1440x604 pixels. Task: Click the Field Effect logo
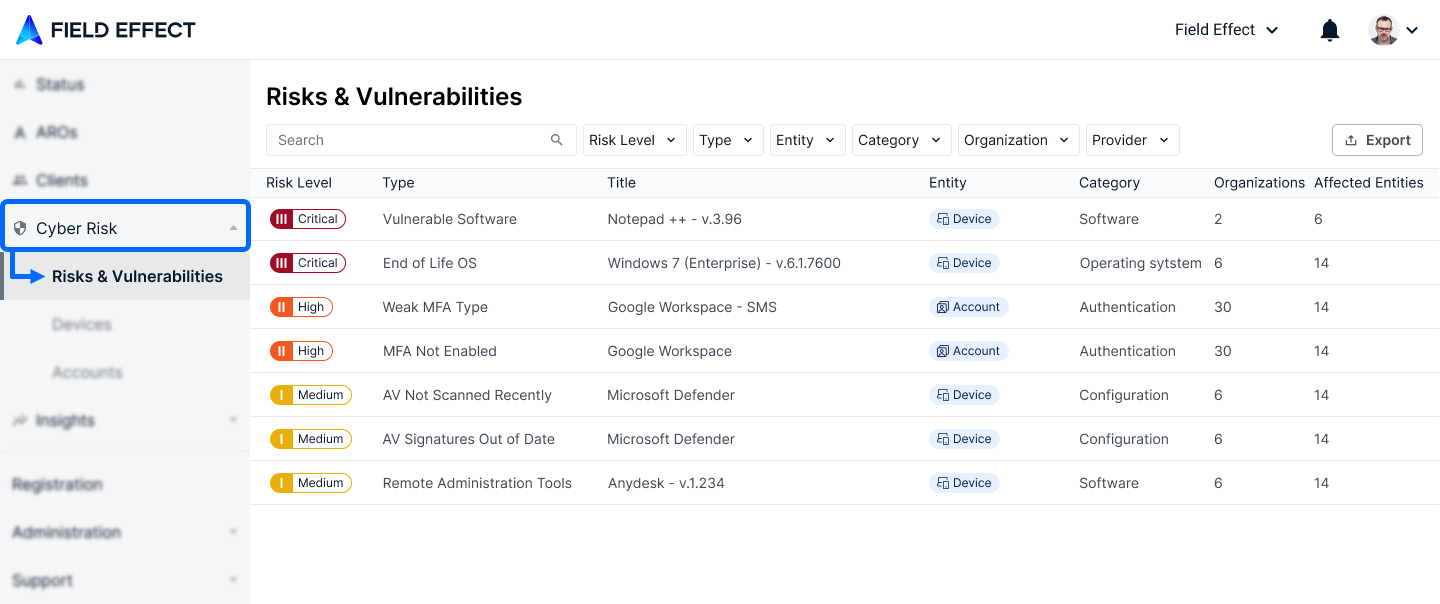point(106,30)
